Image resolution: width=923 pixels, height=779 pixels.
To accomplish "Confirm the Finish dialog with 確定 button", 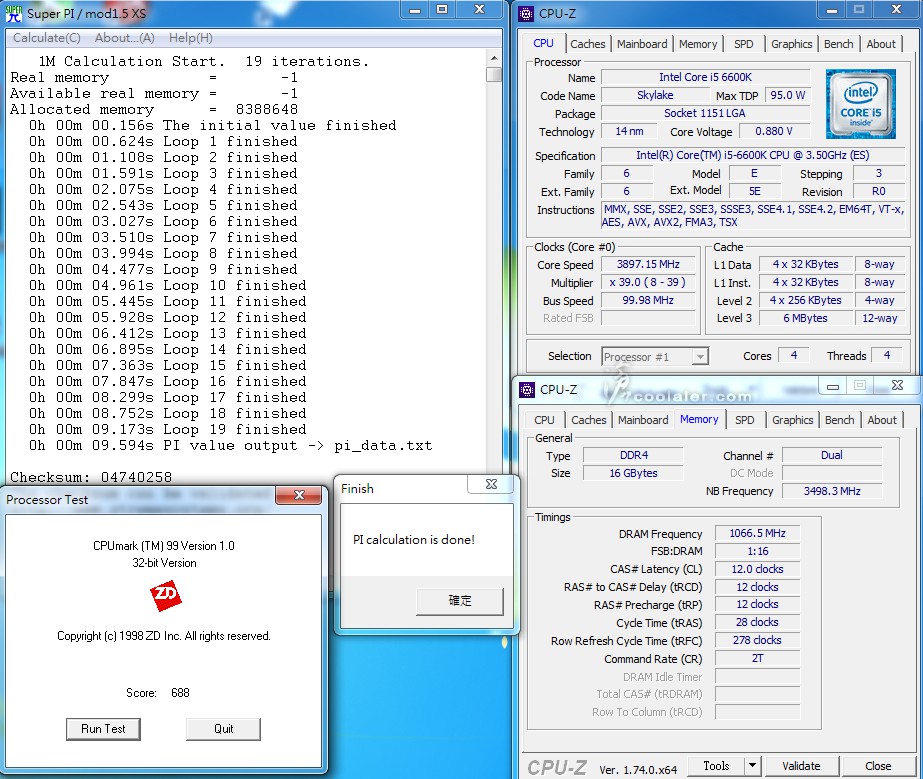I will (x=460, y=601).
